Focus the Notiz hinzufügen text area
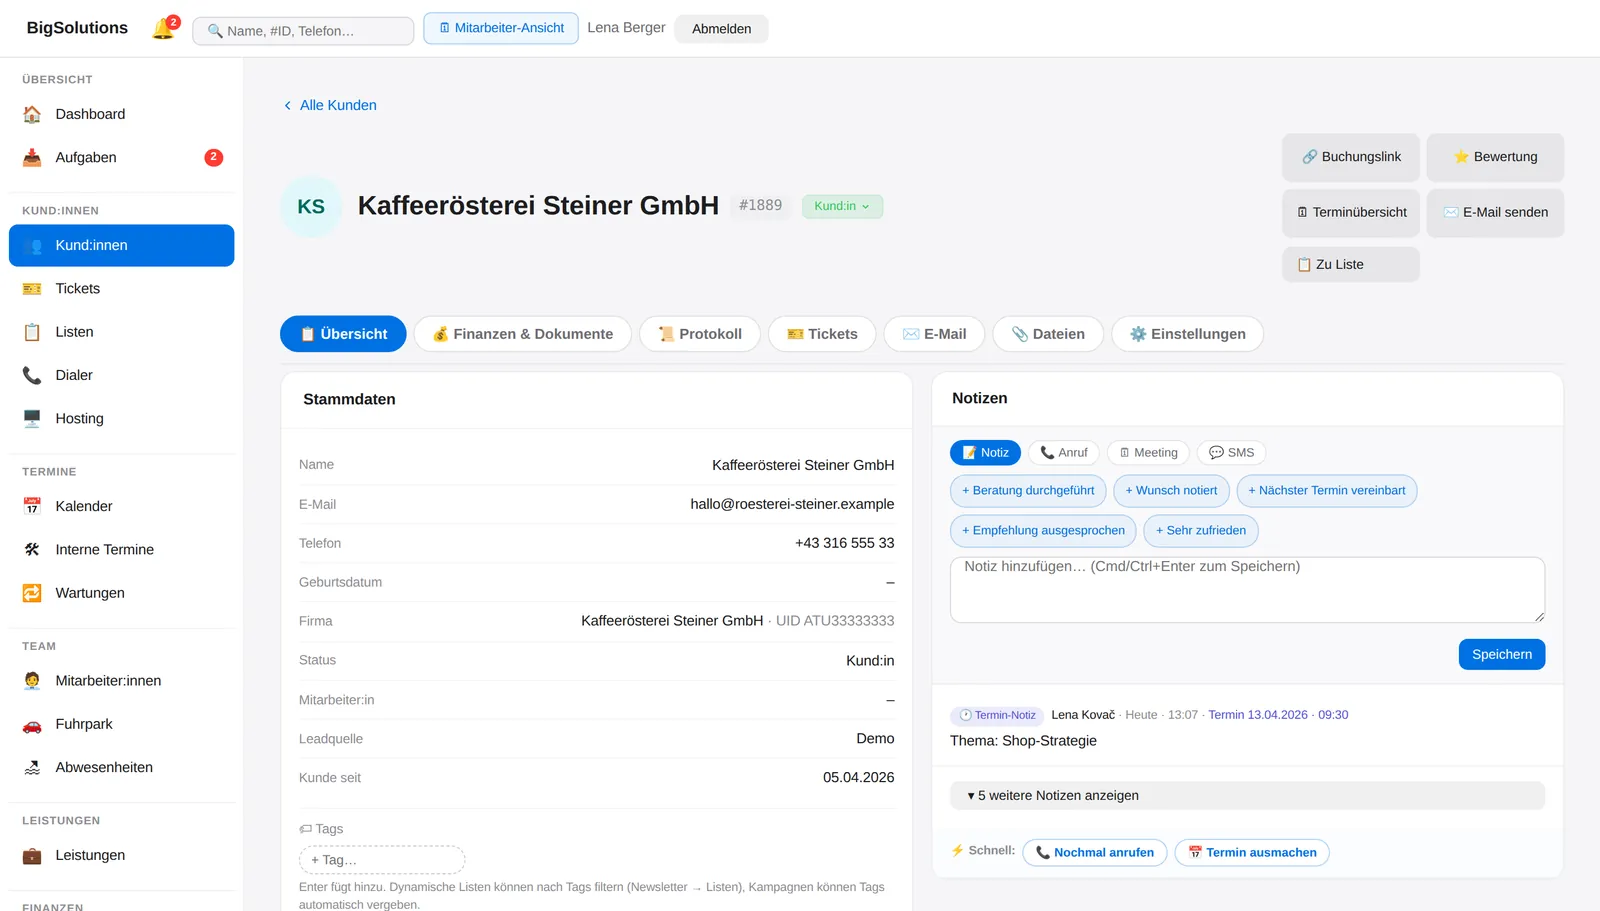This screenshot has height=911, width=1600. [x=1247, y=590]
